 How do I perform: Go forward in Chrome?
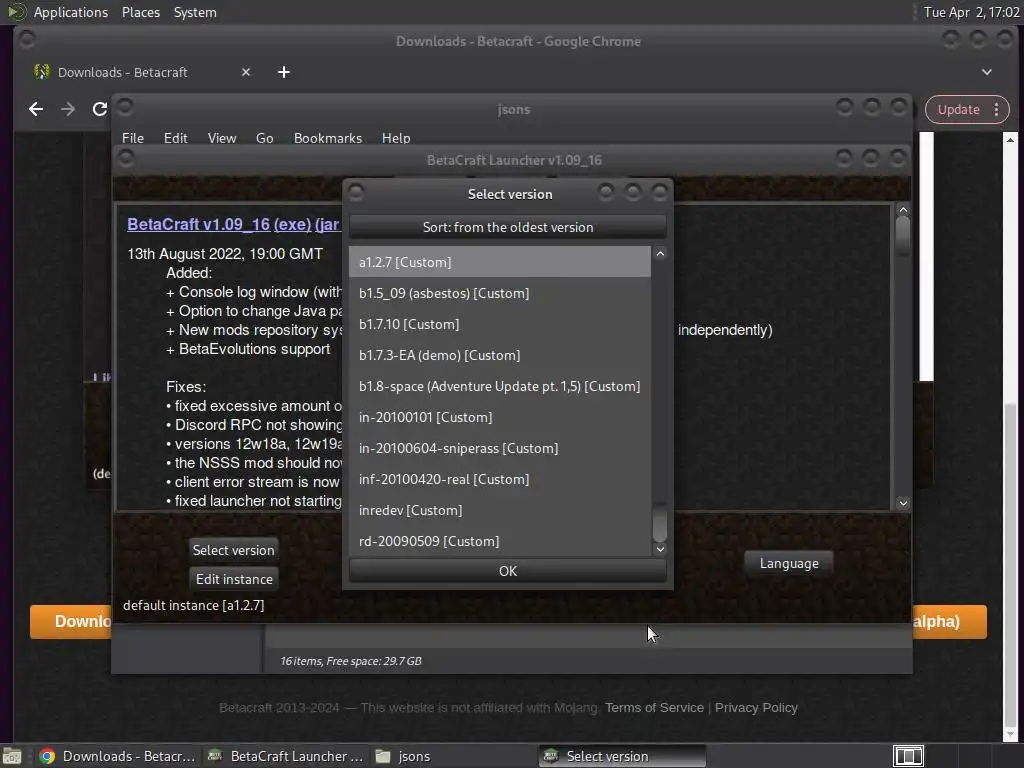(67, 109)
